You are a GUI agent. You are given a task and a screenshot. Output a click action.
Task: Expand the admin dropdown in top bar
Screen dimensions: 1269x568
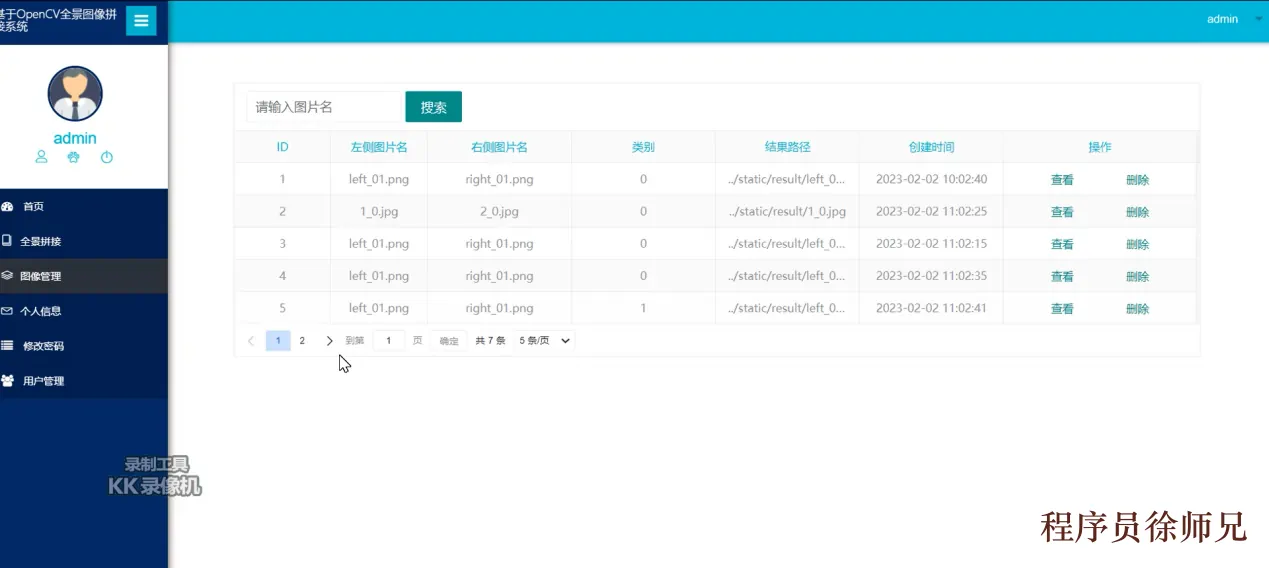pos(1235,19)
